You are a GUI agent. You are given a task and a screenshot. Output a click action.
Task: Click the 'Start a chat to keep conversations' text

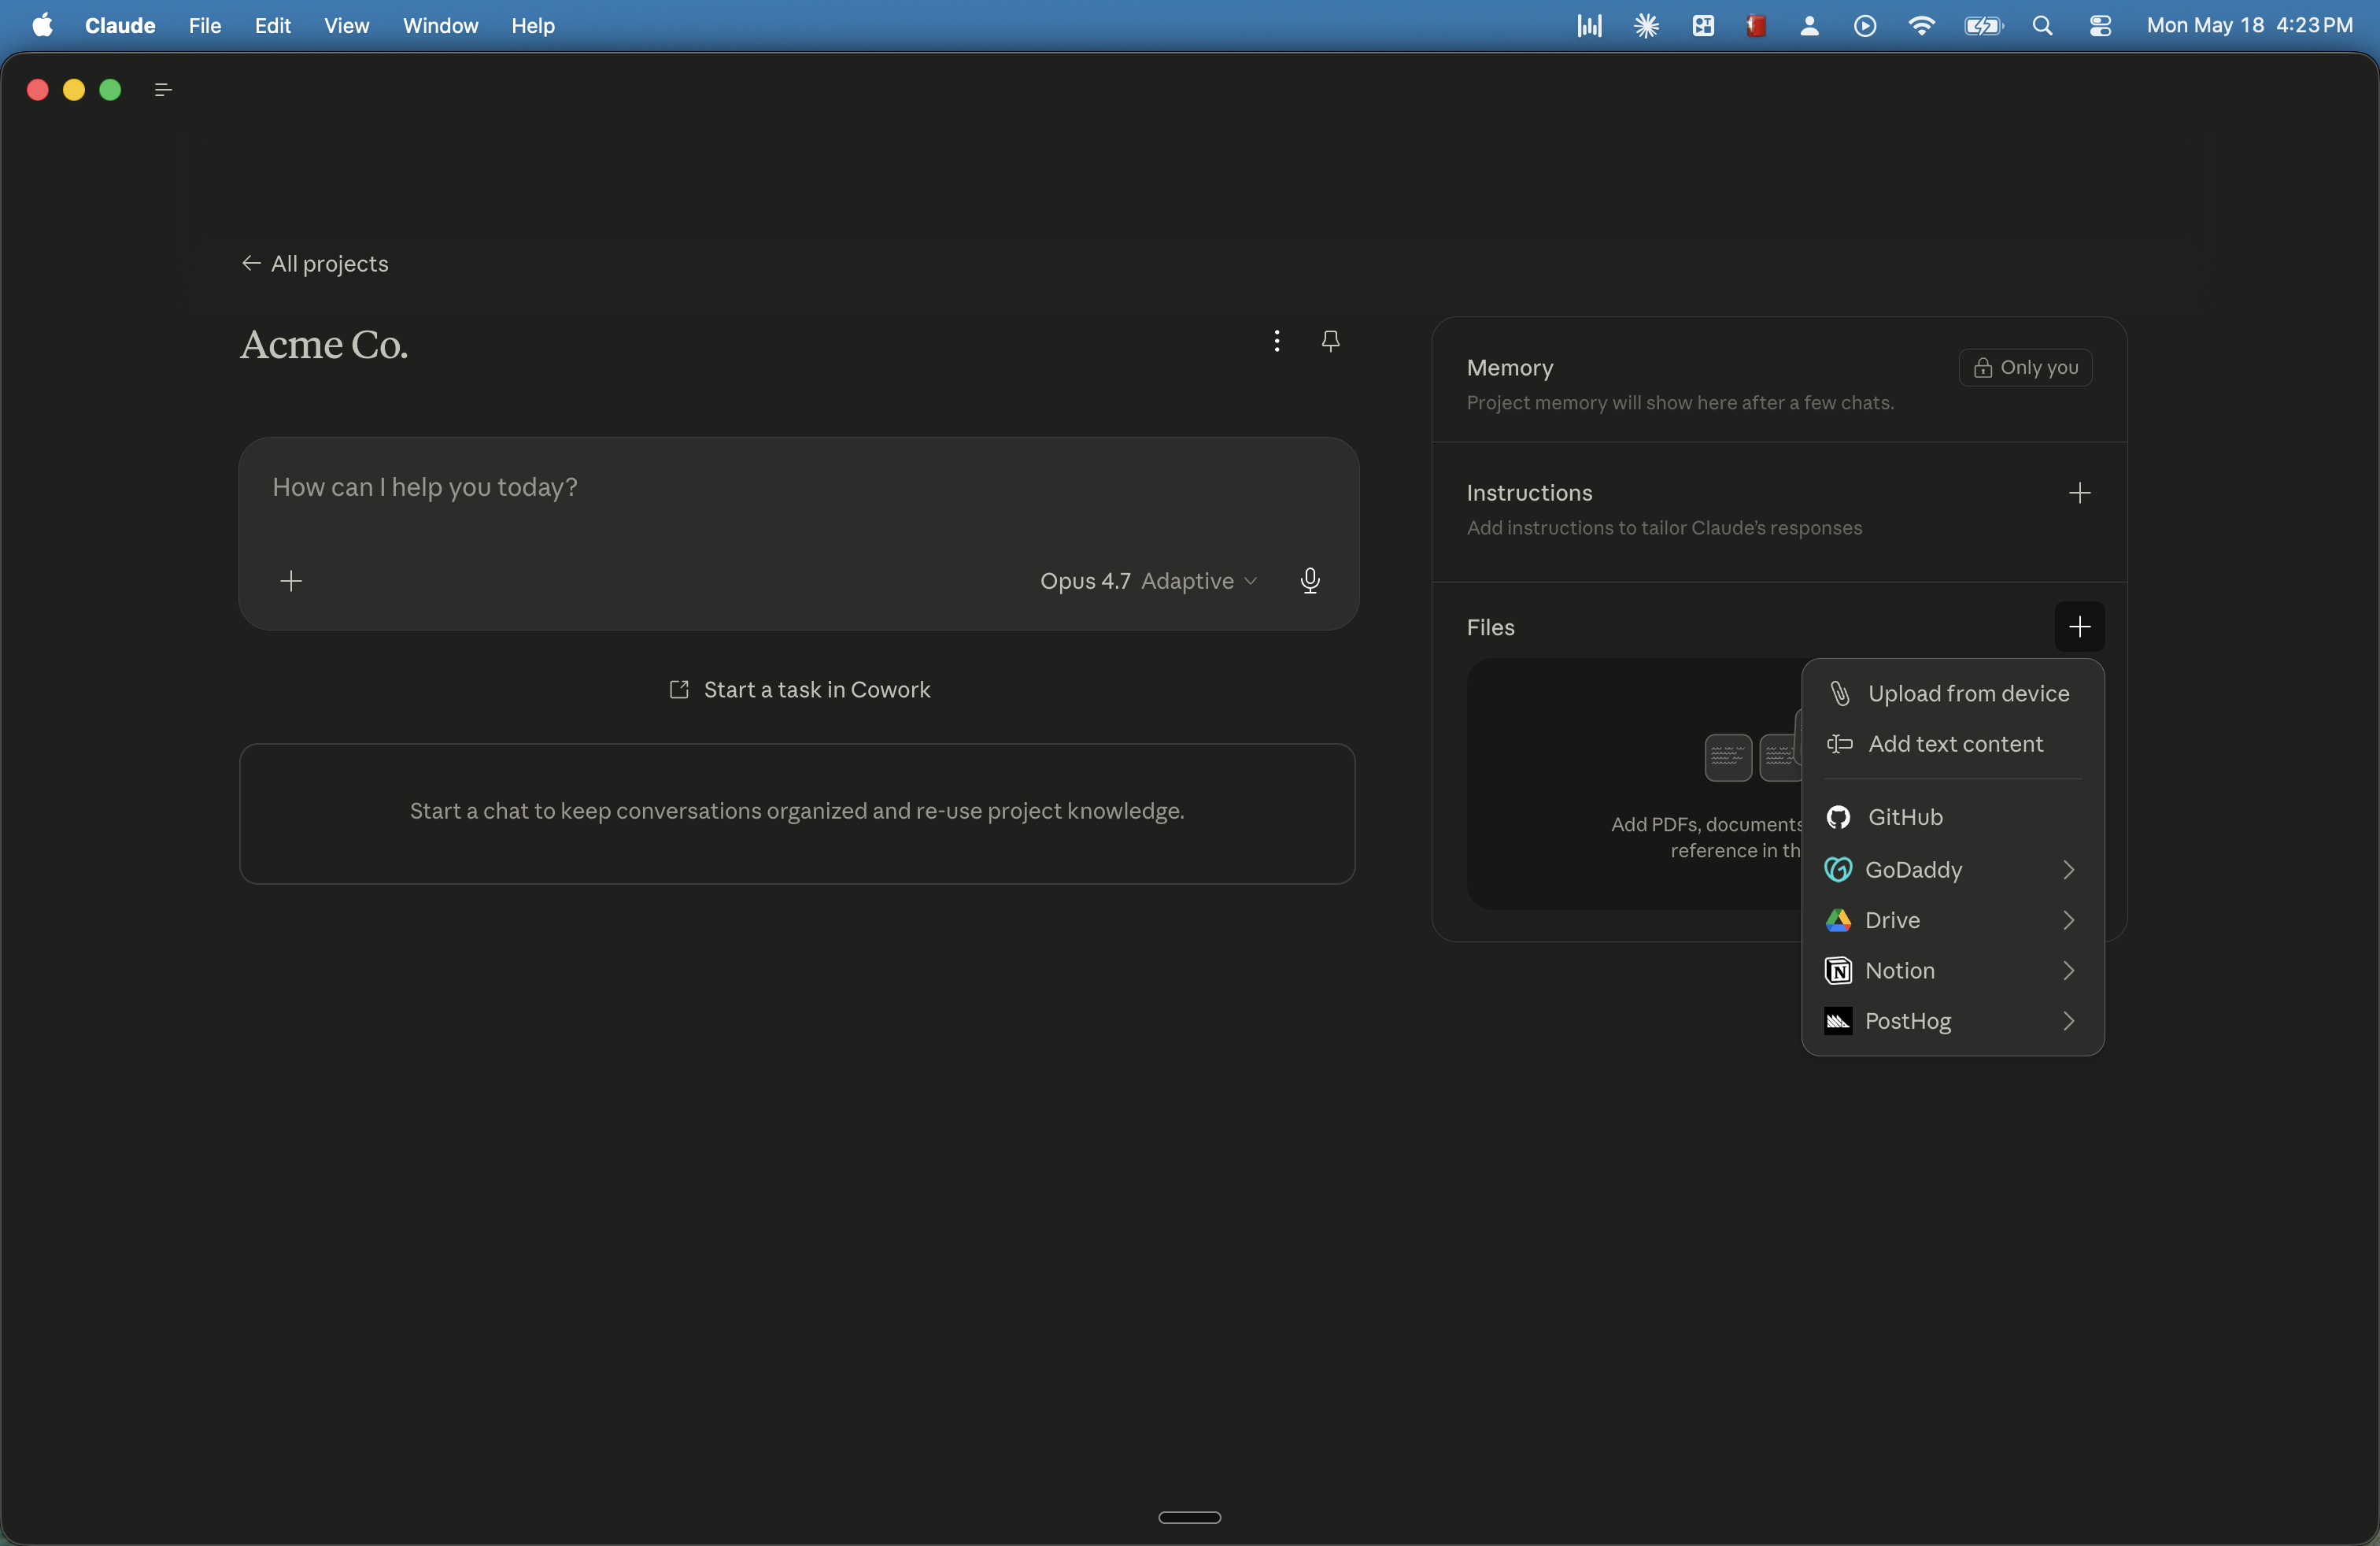coord(797,811)
